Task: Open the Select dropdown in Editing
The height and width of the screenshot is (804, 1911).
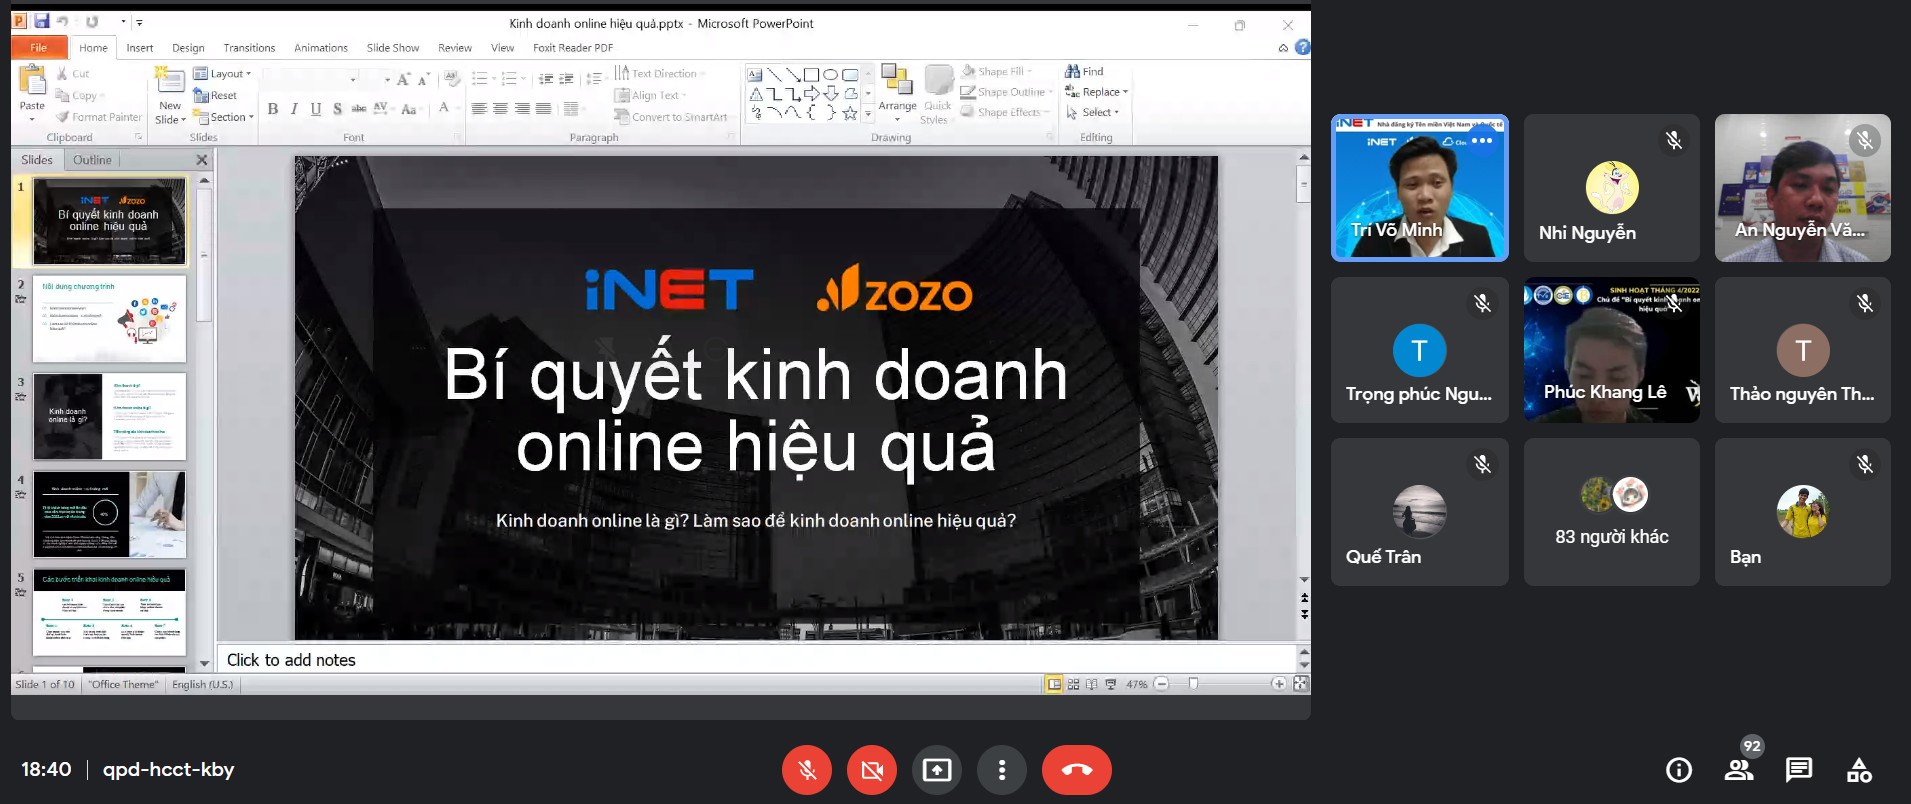Action: tap(1093, 112)
